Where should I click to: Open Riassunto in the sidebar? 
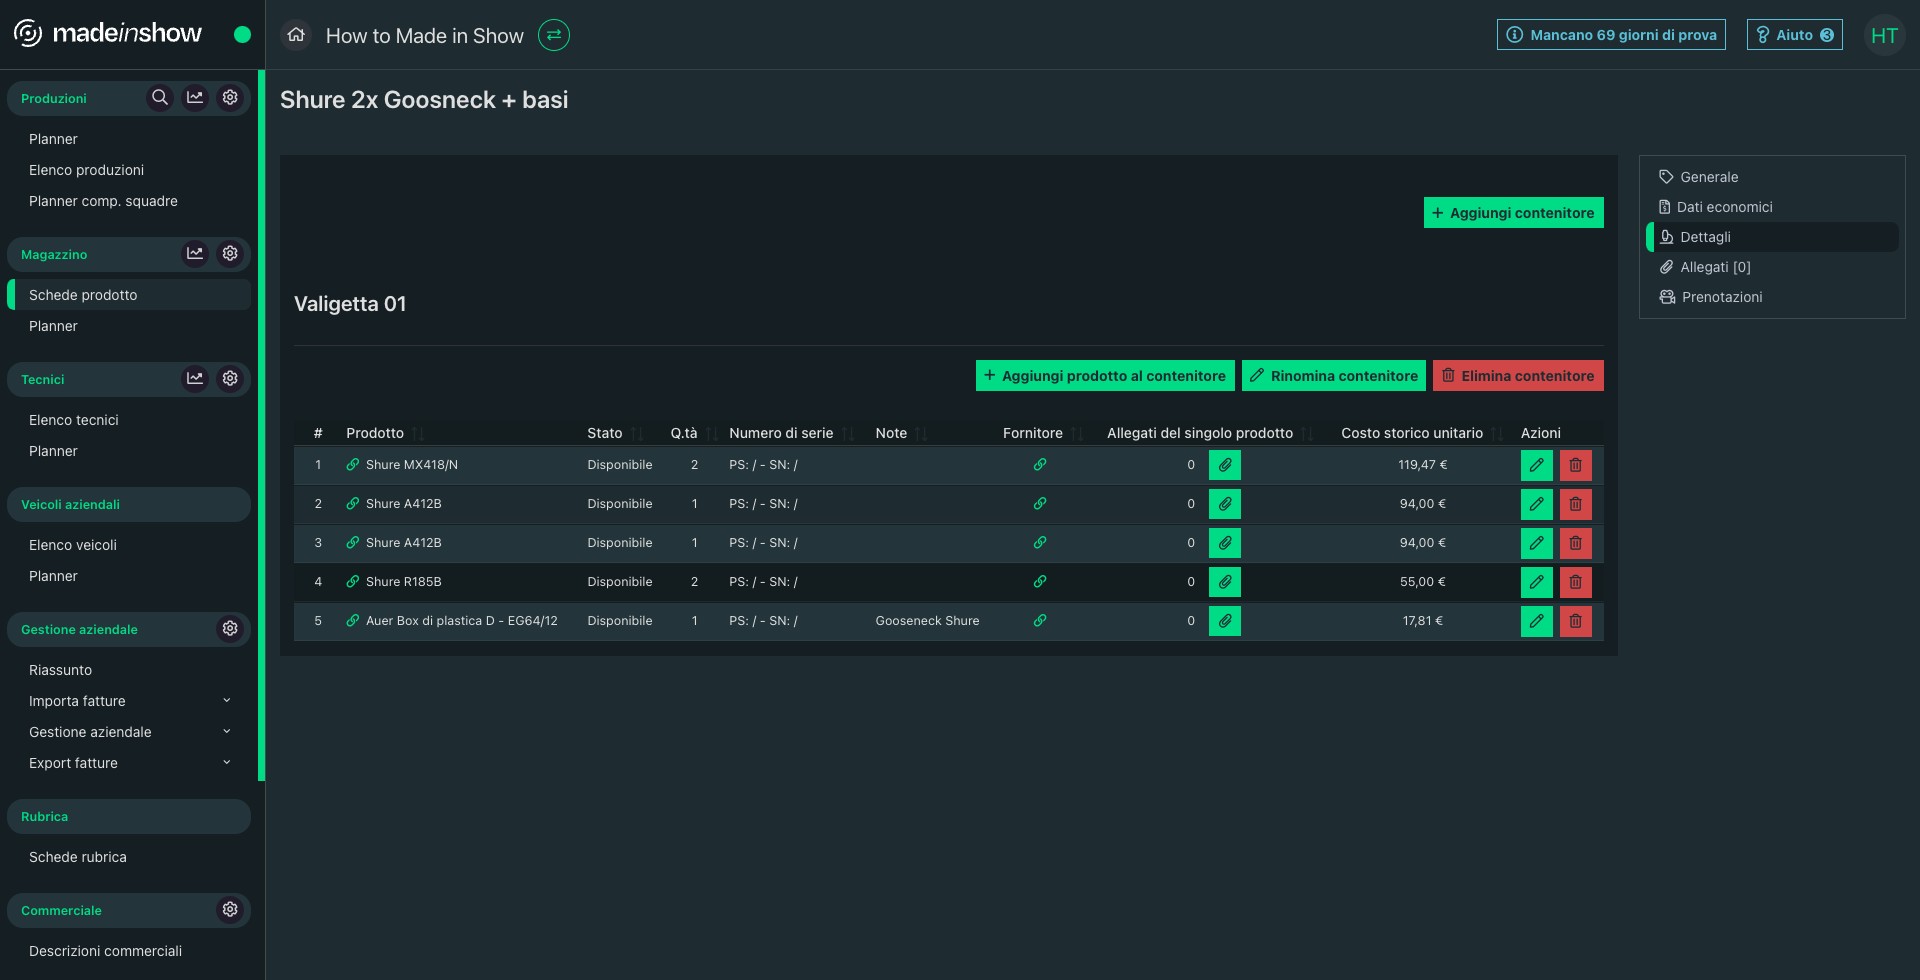pyautogui.click(x=60, y=670)
